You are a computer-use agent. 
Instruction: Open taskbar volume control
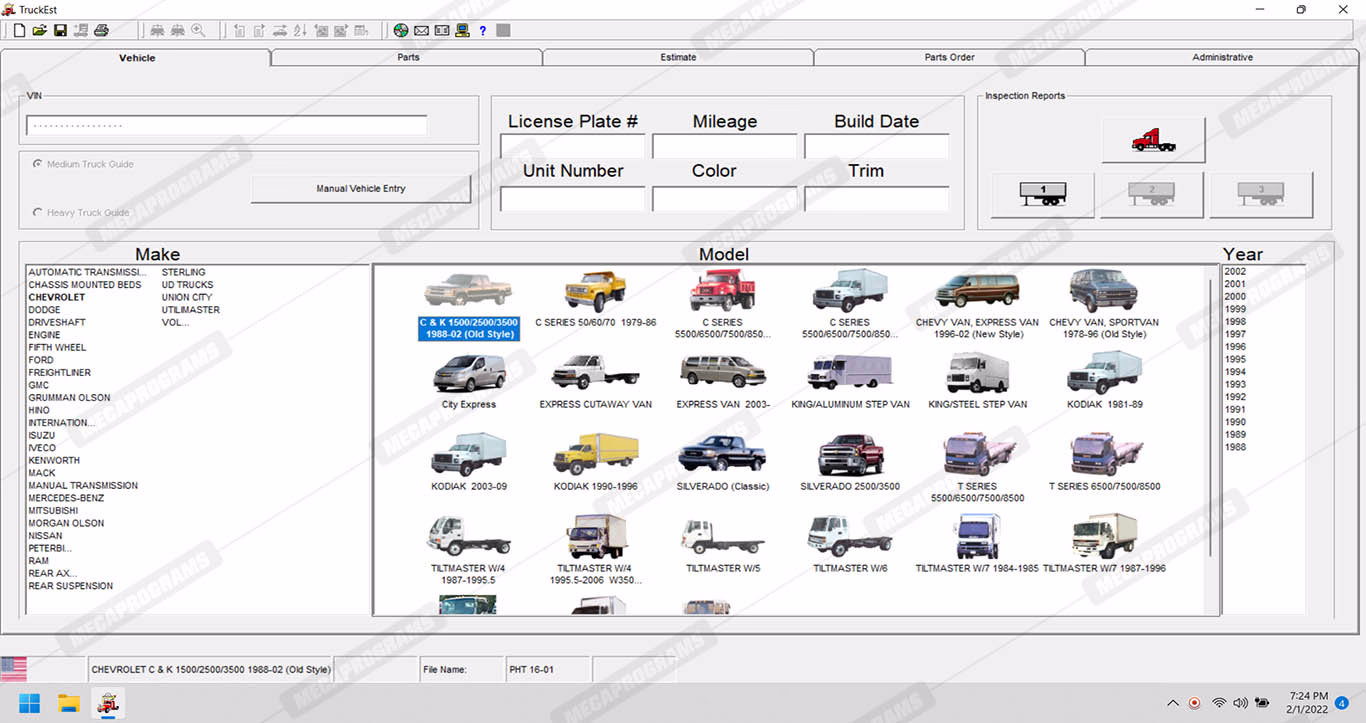pos(1240,703)
